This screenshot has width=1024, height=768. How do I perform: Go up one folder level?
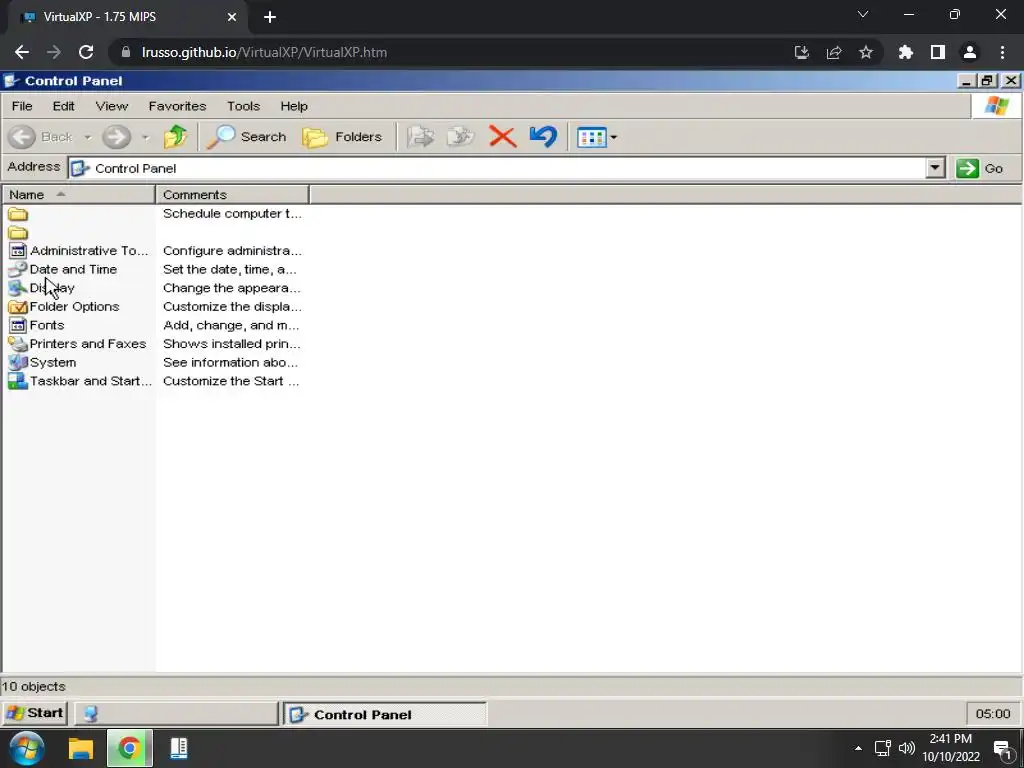click(175, 137)
